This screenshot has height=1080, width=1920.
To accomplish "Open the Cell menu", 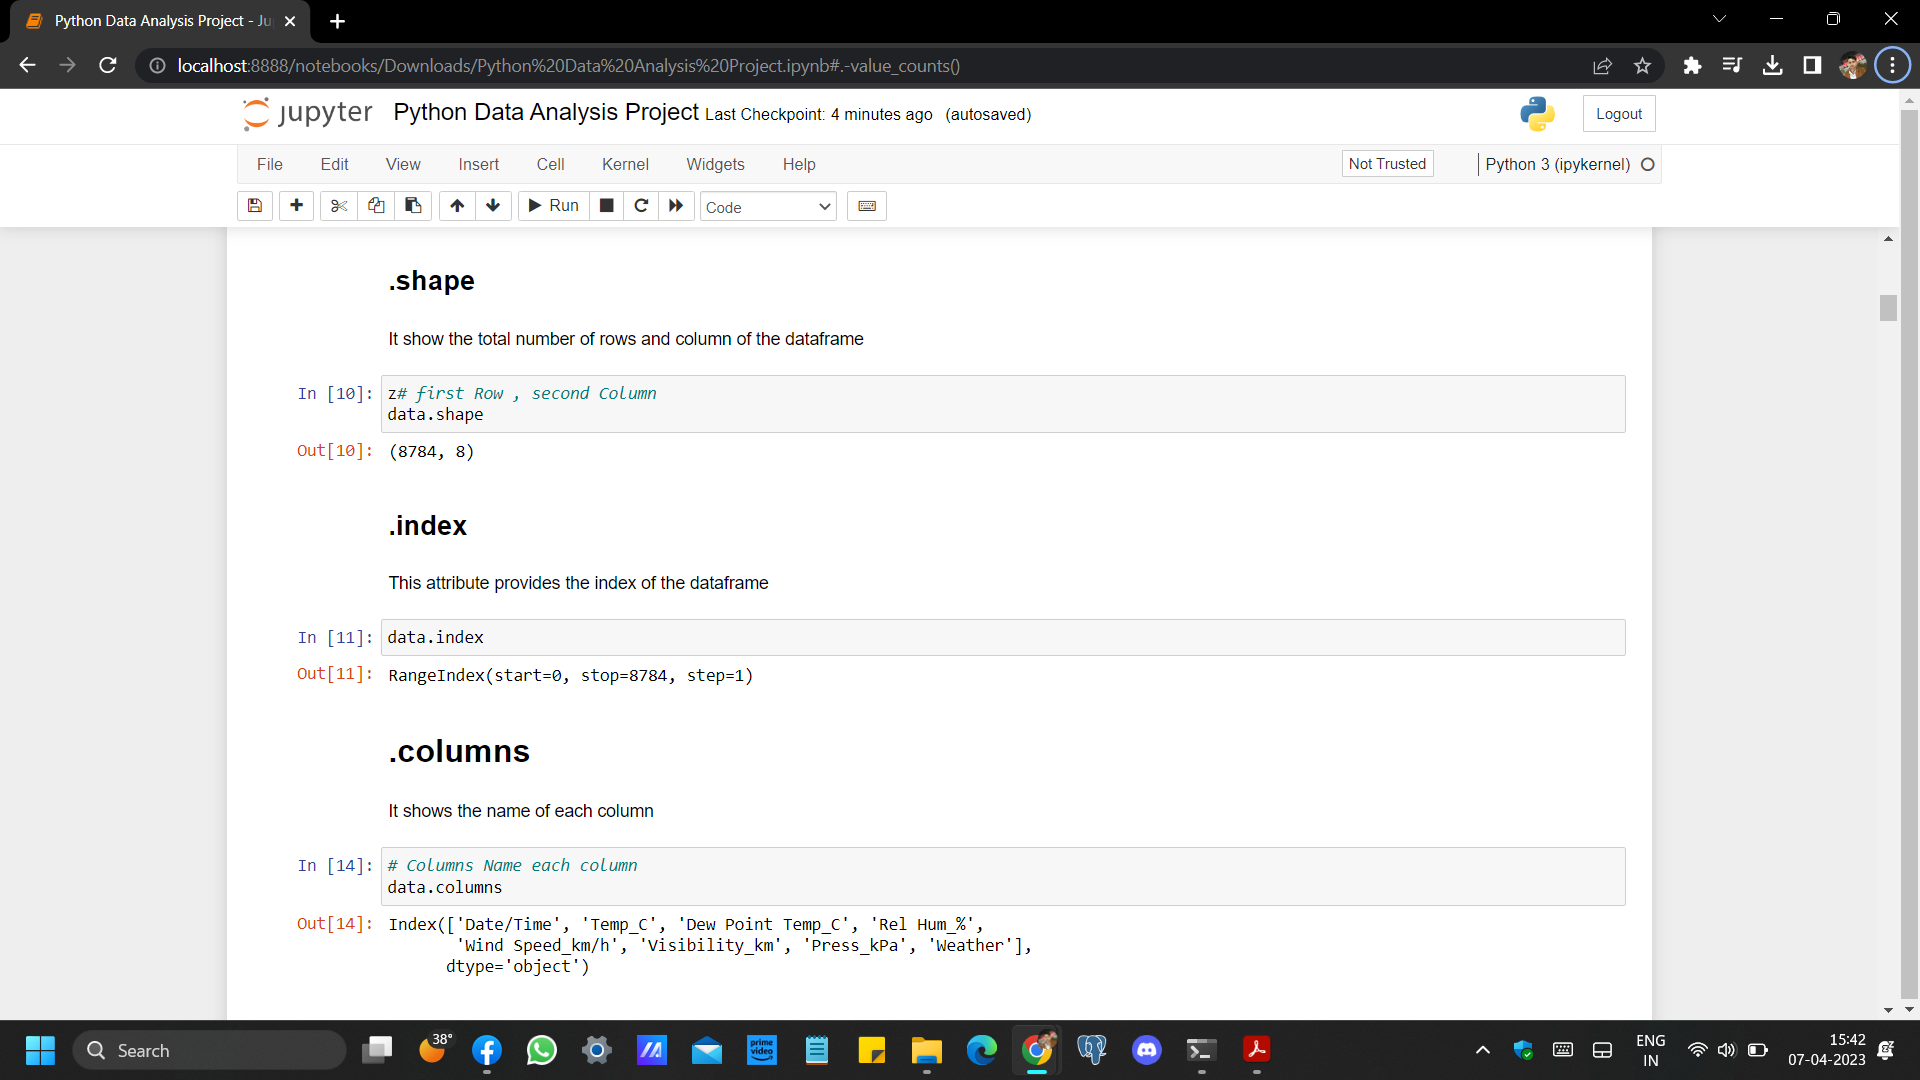I will [x=550, y=164].
